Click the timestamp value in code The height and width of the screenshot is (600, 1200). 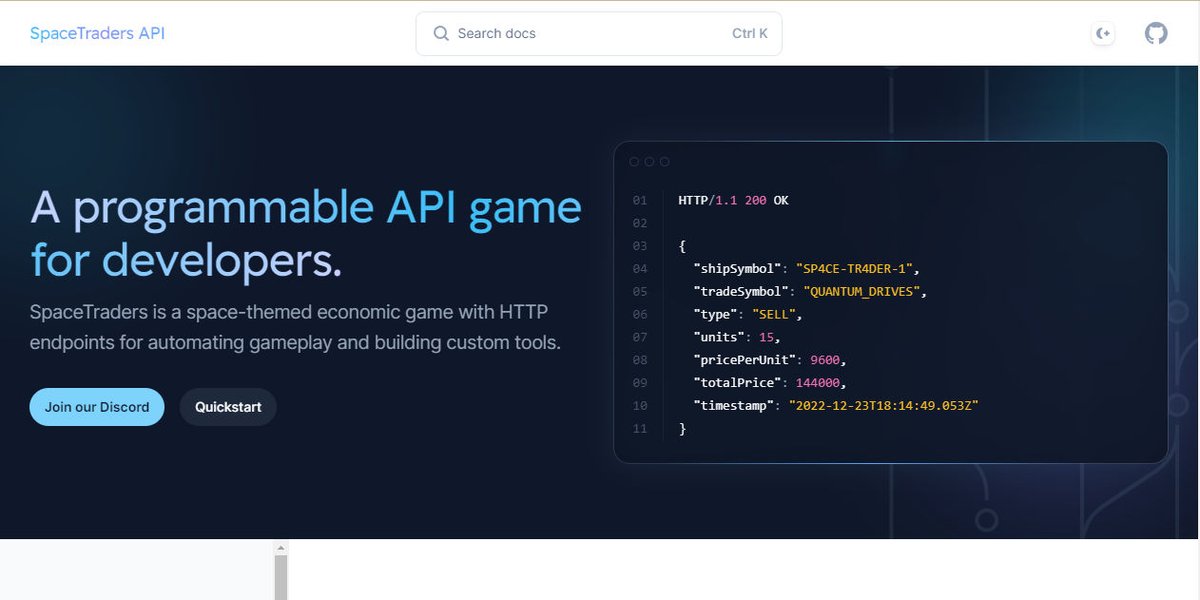pos(884,405)
